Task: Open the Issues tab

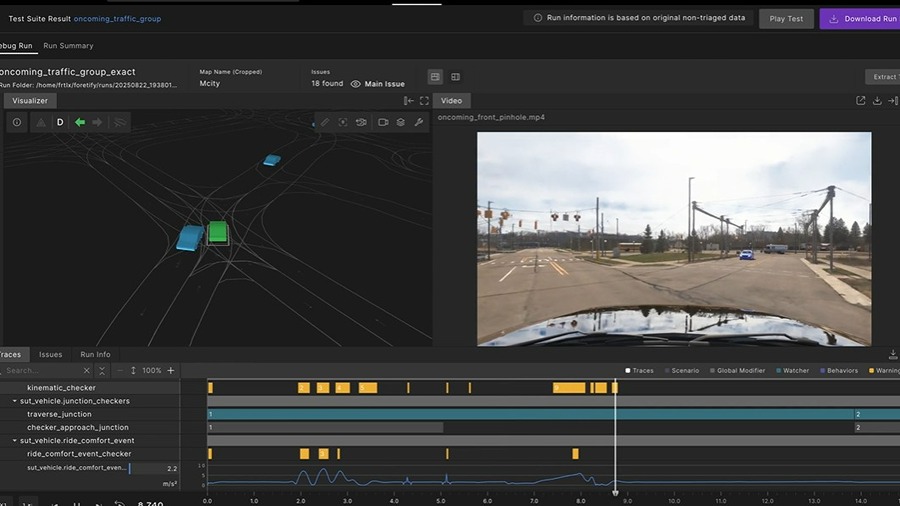Action: click(x=50, y=354)
